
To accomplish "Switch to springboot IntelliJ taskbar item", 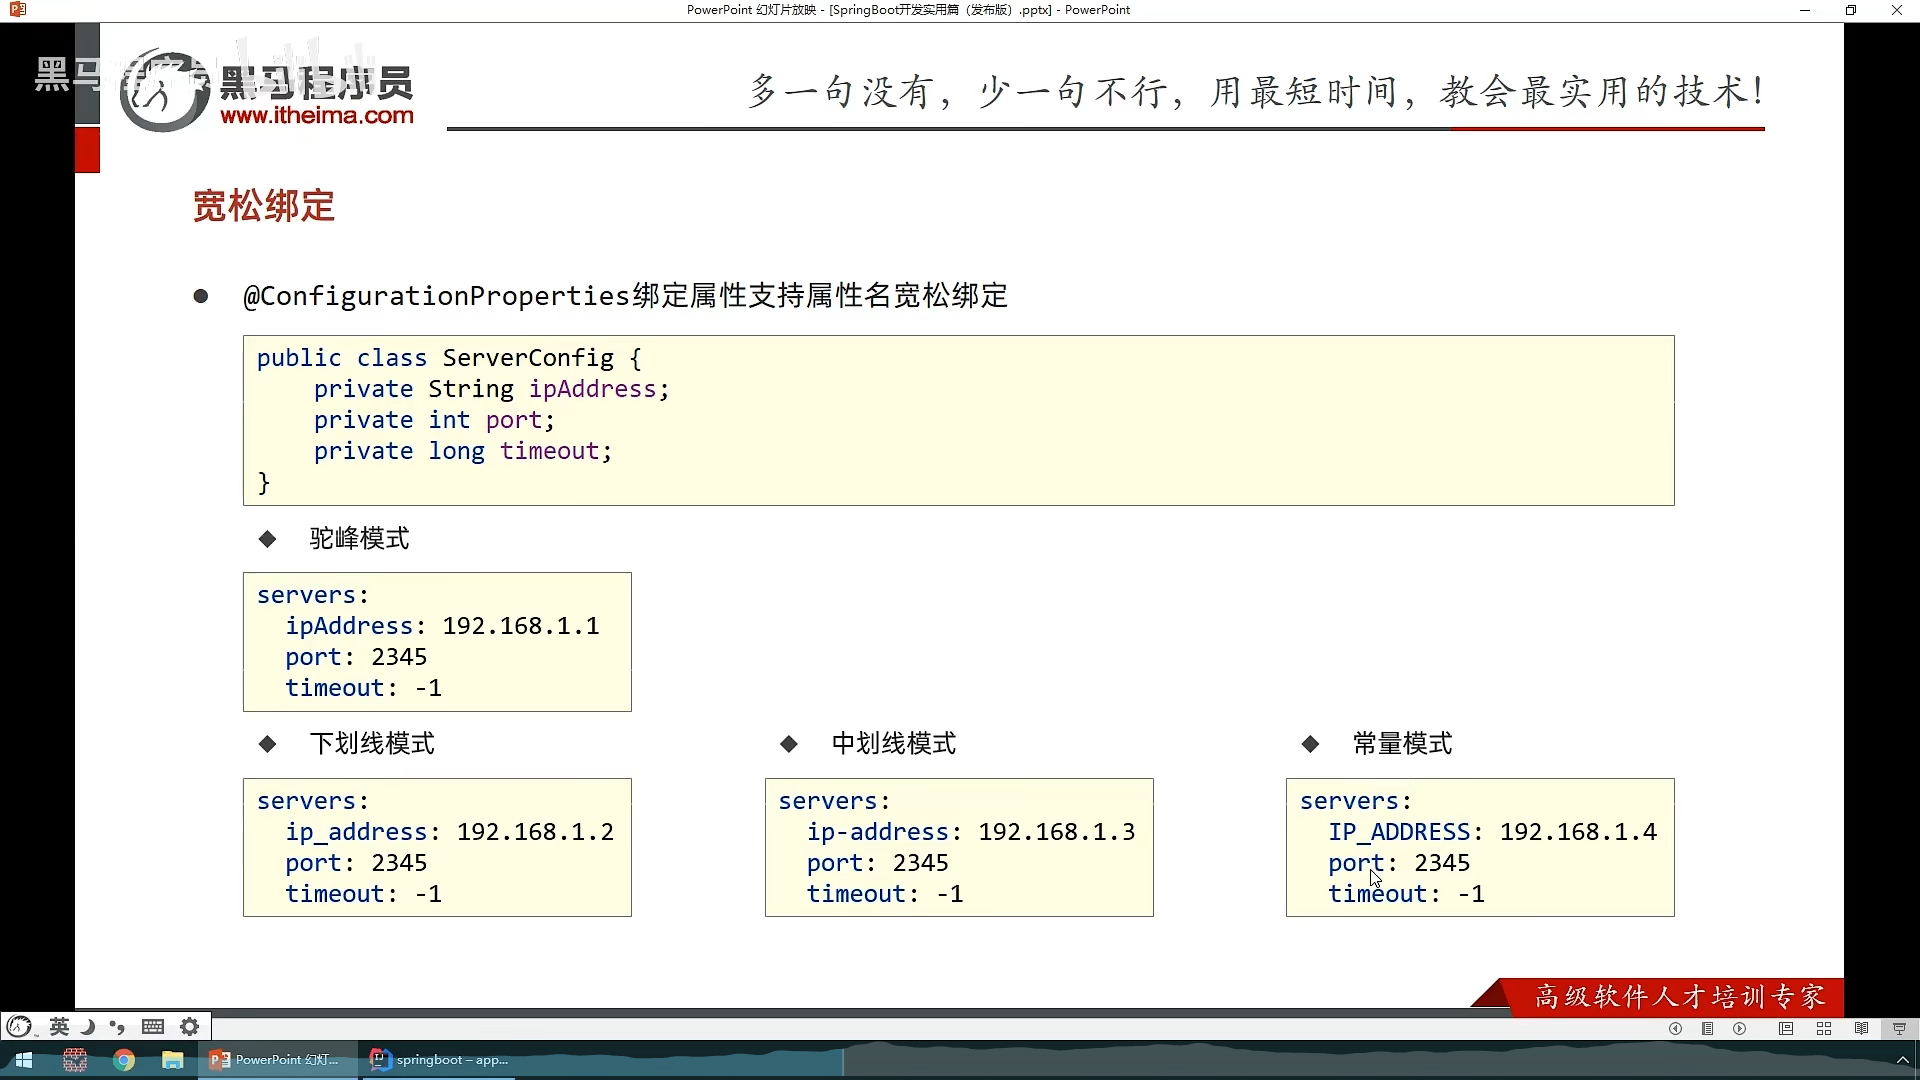I will pos(440,1060).
